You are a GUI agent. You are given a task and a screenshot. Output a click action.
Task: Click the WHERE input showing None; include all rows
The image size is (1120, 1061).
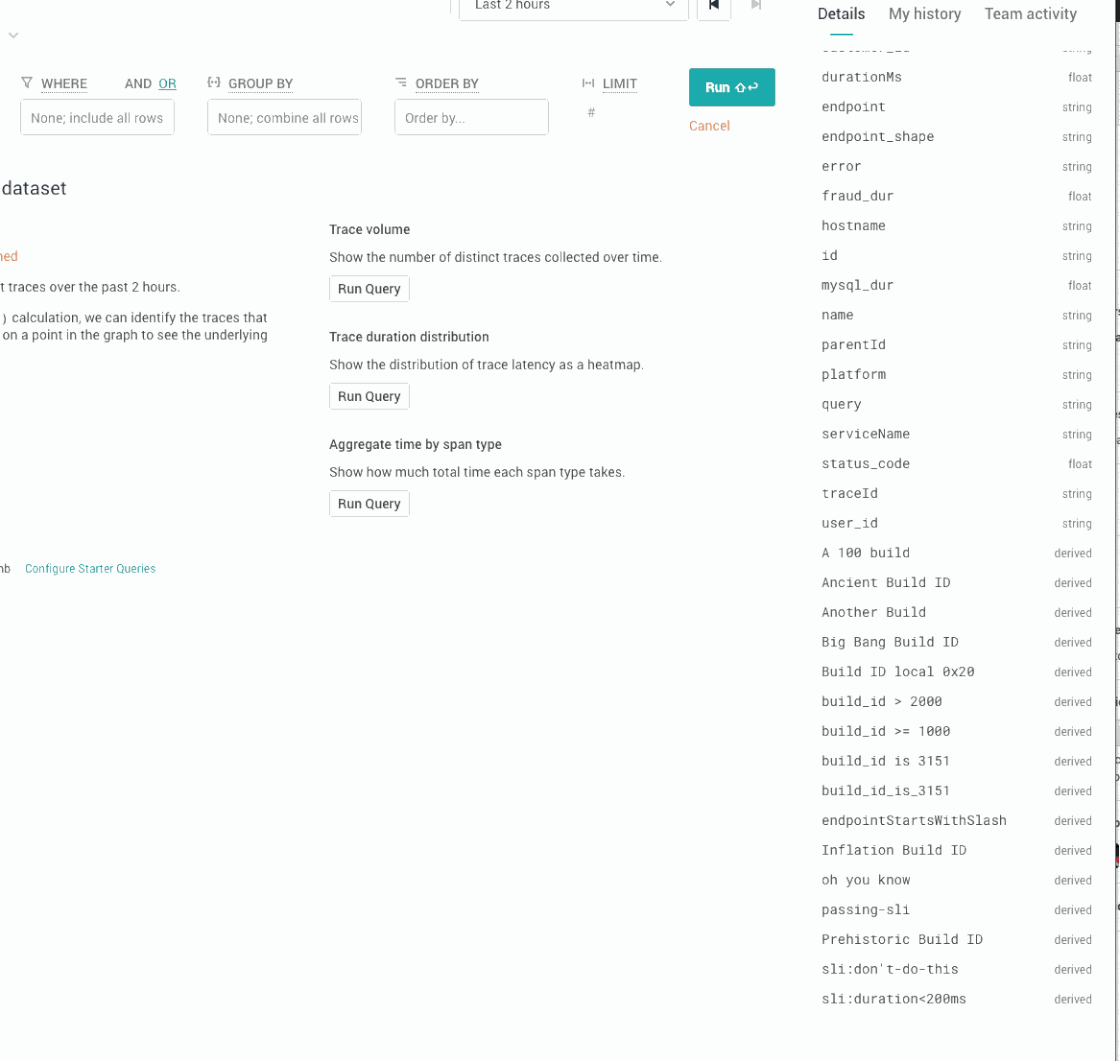pos(97,117)
